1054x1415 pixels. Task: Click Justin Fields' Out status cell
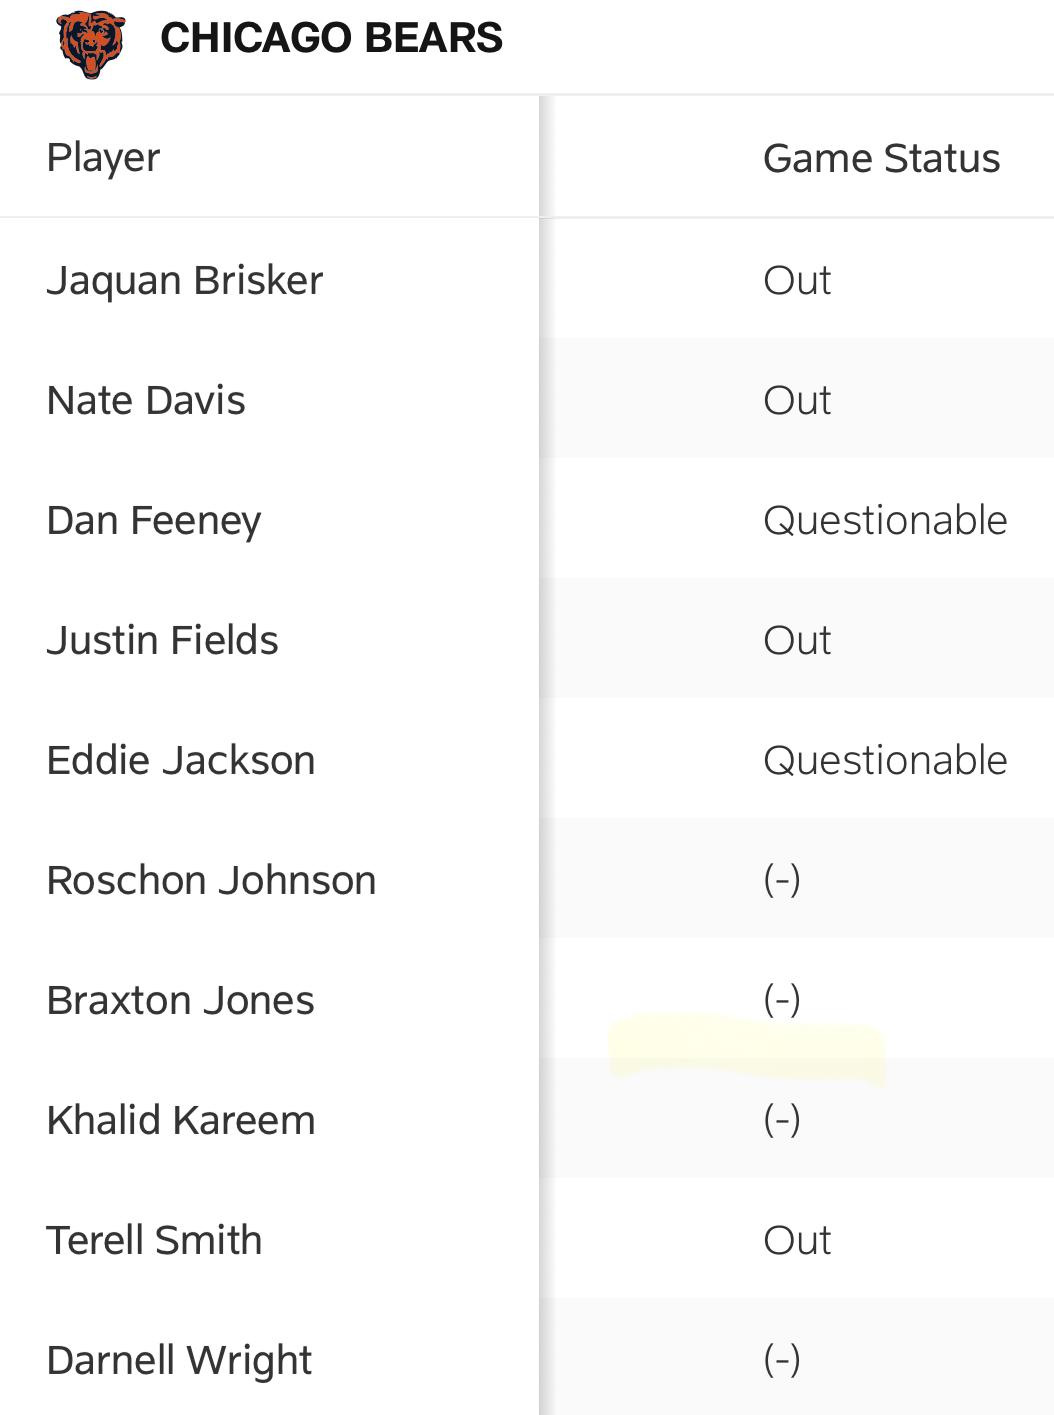(x=797, y=640)
